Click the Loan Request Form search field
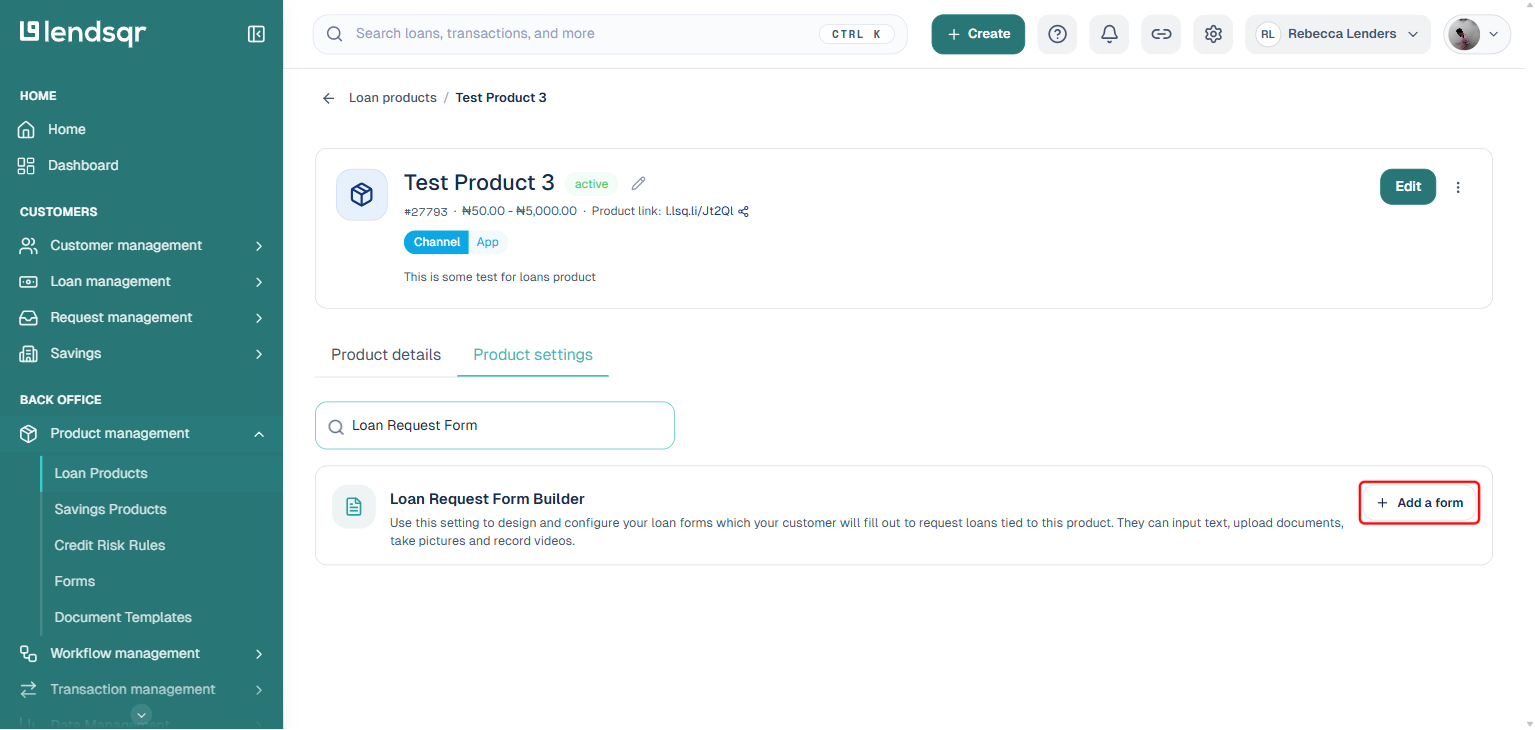Screen dimensions: 1535x730 coord(495,426)
